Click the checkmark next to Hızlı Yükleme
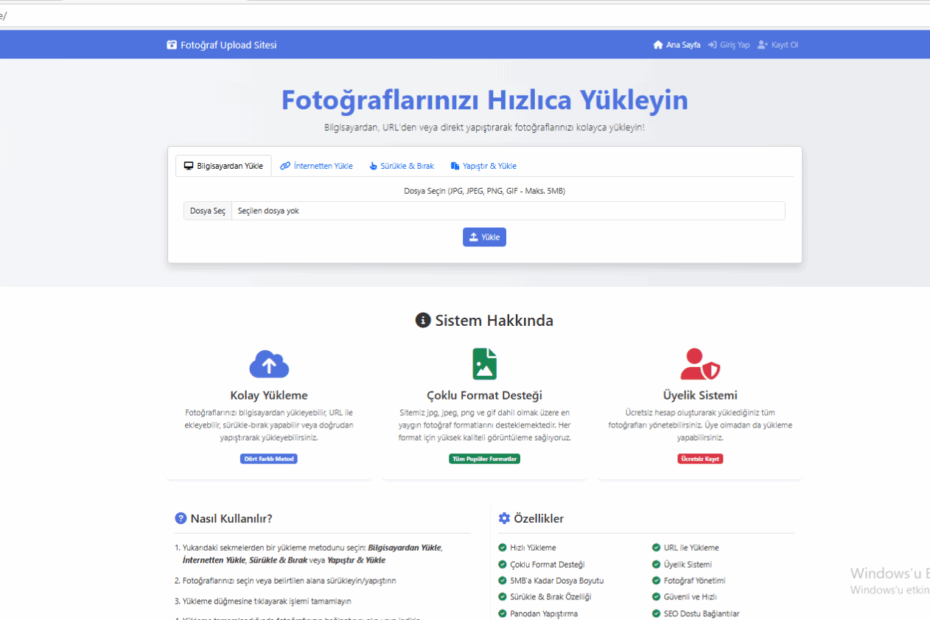The image size is (930, 620). pyautogui.click(x=500, y=547)
